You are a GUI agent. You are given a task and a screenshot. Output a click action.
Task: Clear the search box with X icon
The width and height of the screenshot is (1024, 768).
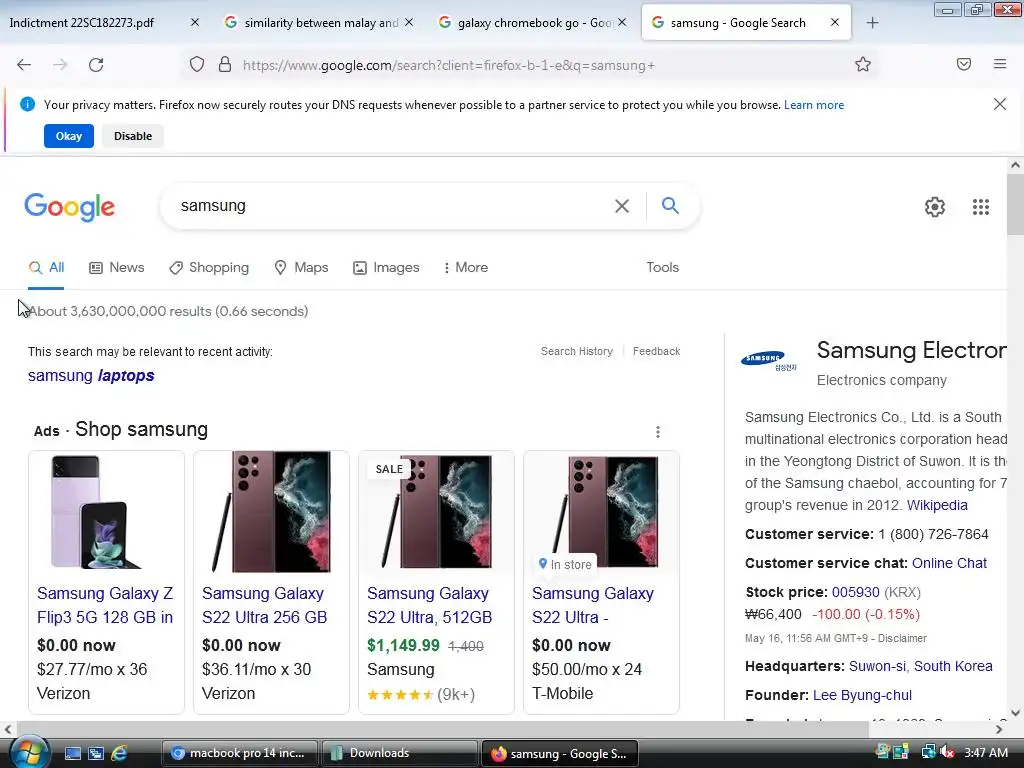point(622,206)
